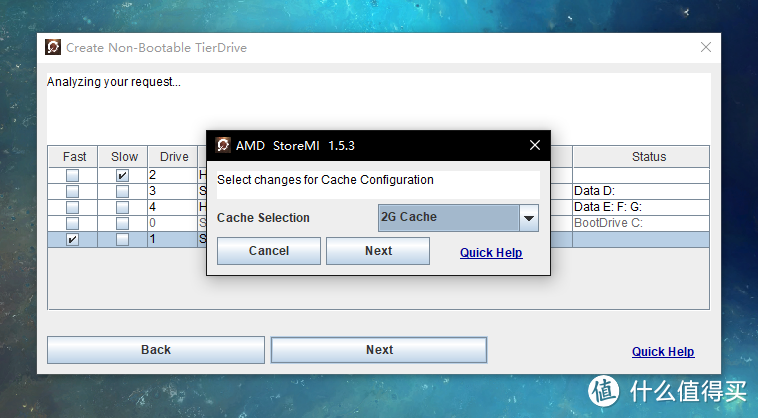The height and width of the screenshot is (418, 758).
Task: Click the StoreMI logo icon in the dialog title bar
Action: pos(223,145)
